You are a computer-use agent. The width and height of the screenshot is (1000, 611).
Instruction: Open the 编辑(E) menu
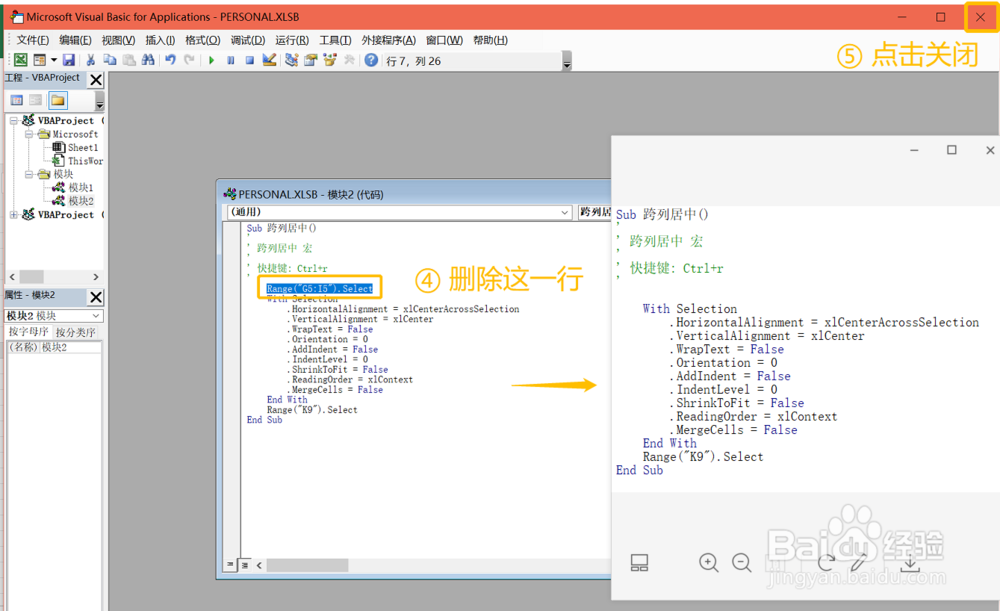pos(75,40)
